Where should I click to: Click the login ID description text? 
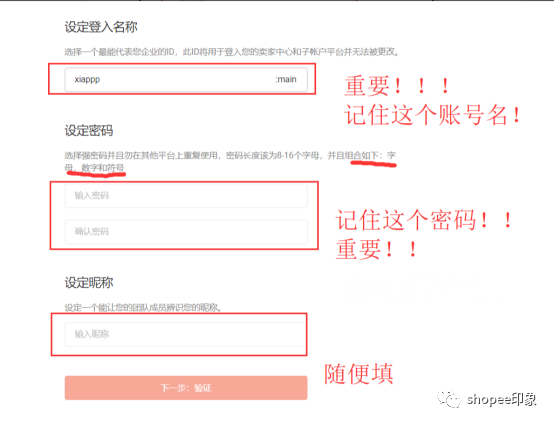point(231,52)
